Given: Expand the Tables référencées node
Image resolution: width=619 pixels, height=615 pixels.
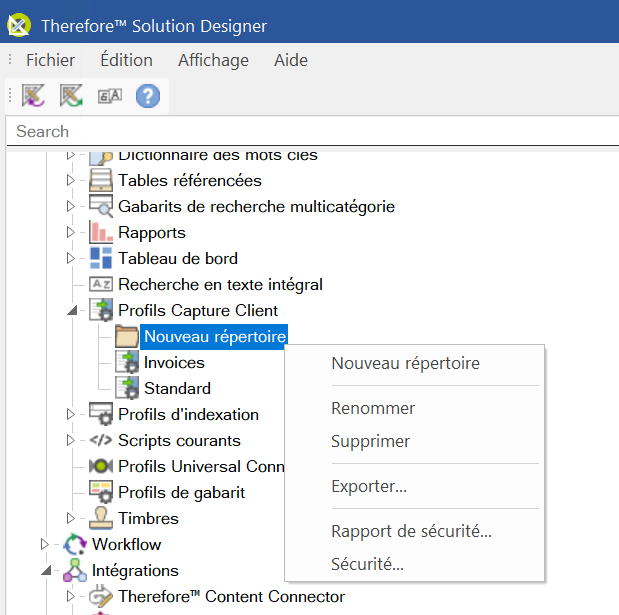Looking at the screenshot, I should (71, 181).
